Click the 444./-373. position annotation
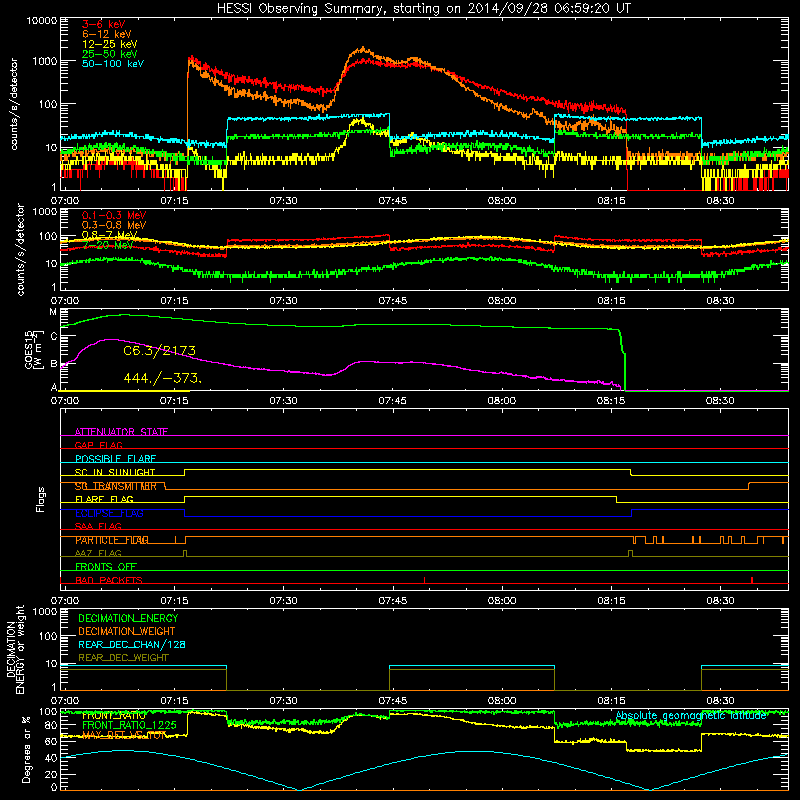The image size is (800, 800). 163,378
